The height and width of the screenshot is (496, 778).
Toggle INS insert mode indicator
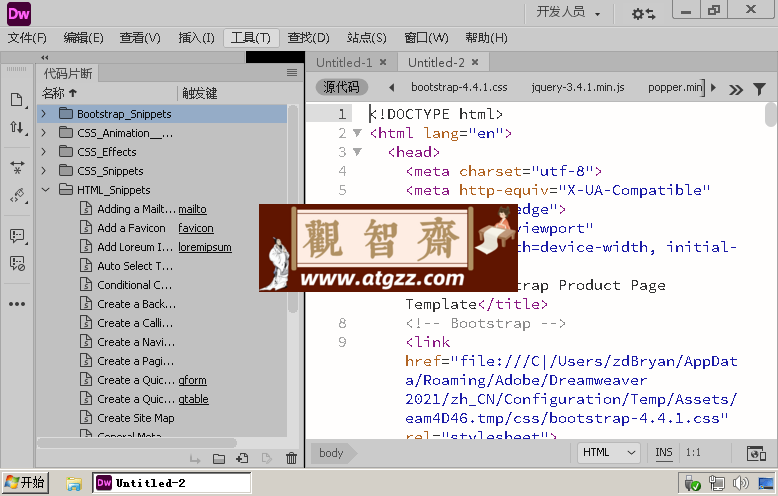tap(663, 452)
